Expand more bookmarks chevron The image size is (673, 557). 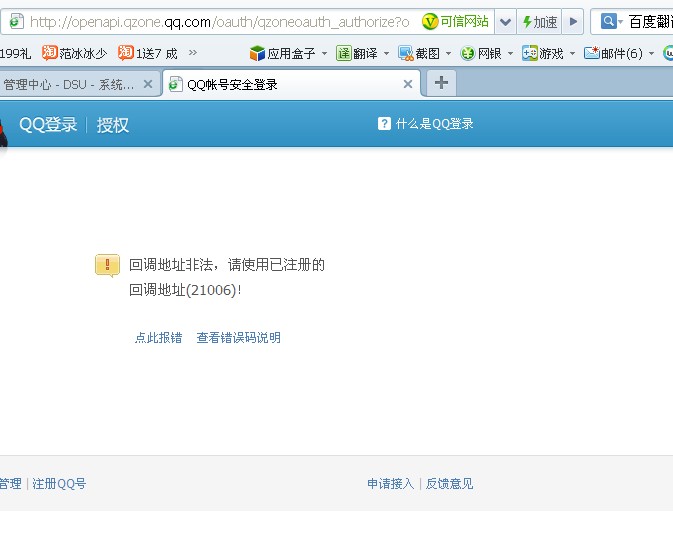[193, 52]
